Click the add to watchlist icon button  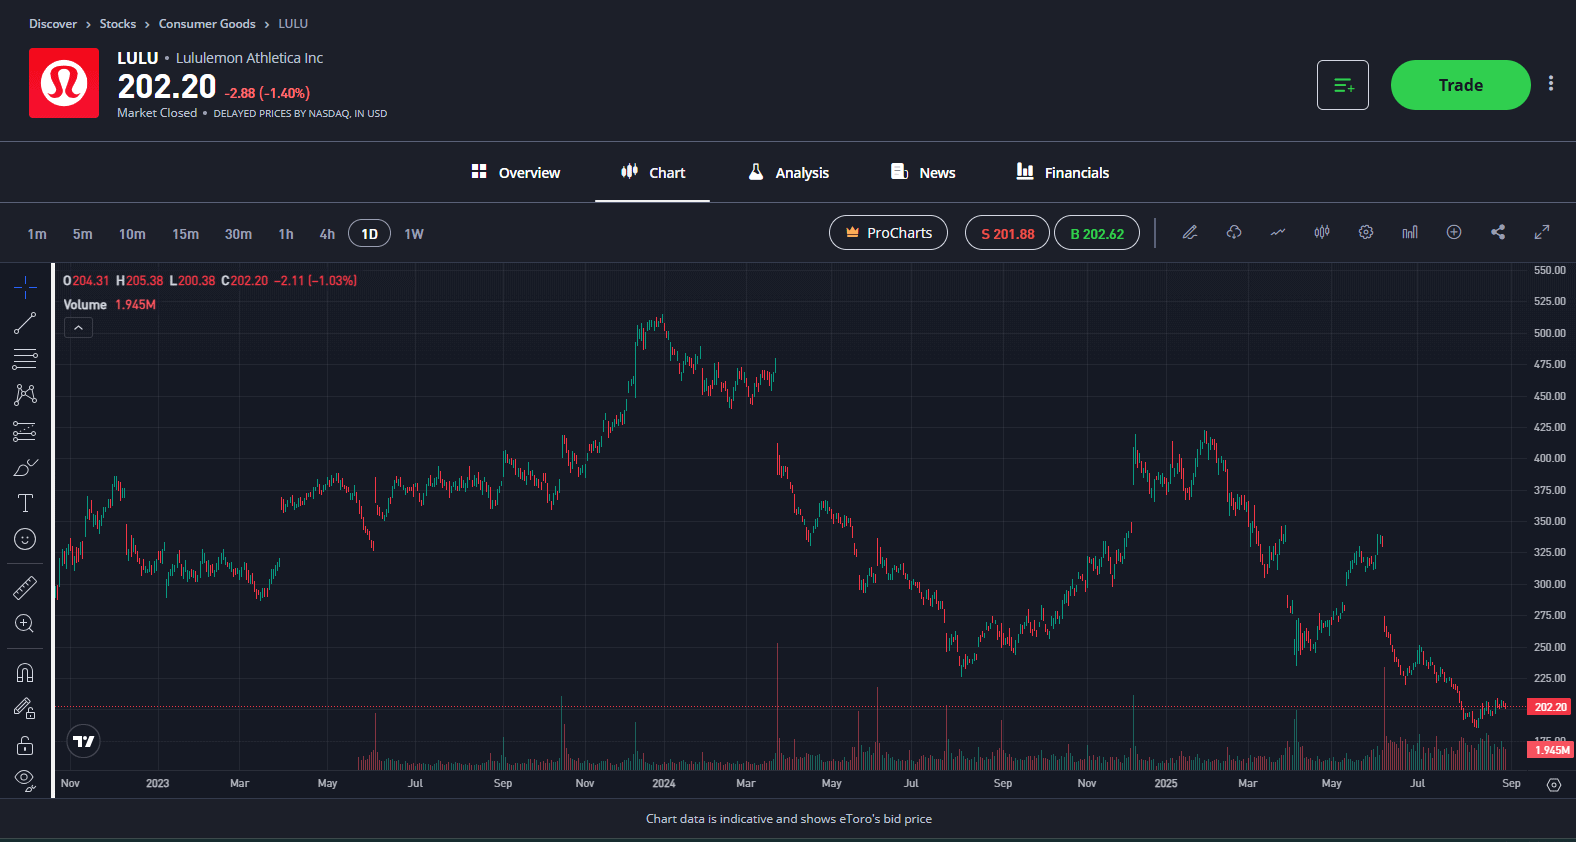click(x=1343, y=85)
